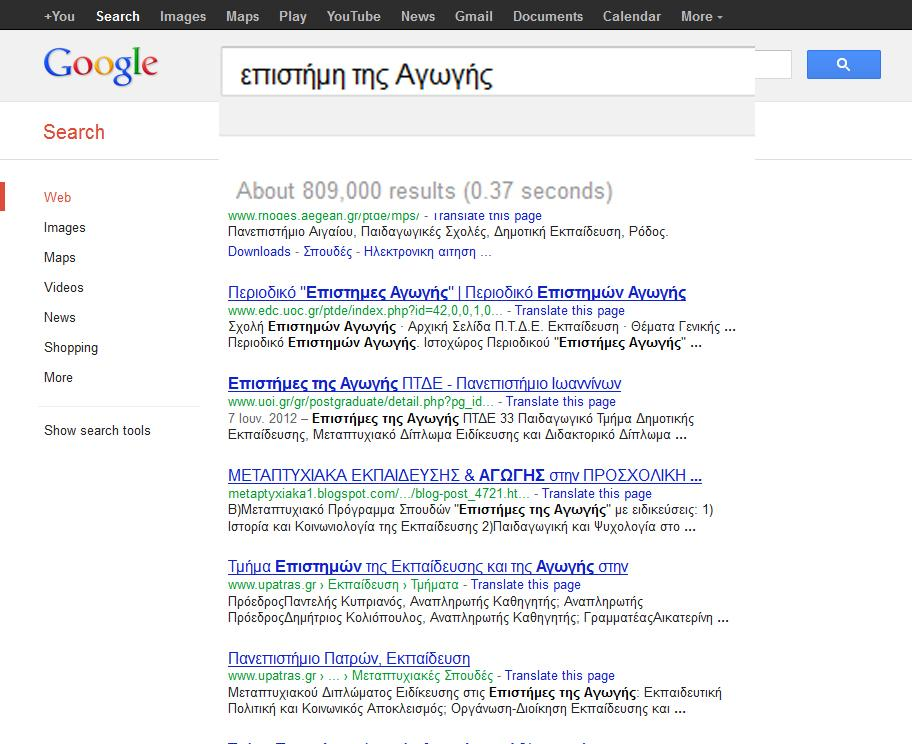Expand More filters in the left sidebar

point(58,377)
